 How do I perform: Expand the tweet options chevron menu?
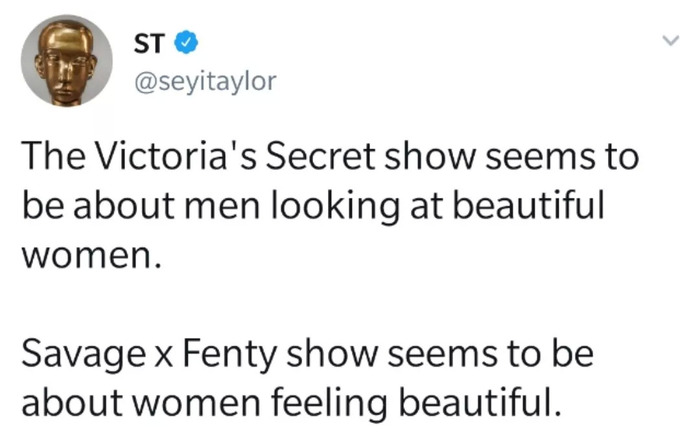click(x=670, y=41)
